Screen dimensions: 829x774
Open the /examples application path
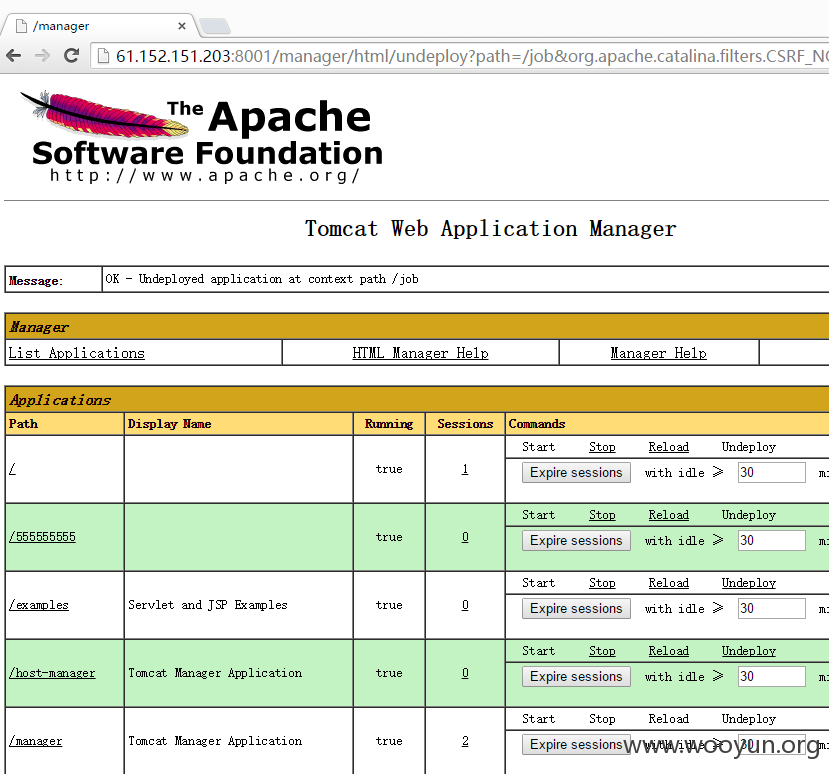(x=39, y=605)
